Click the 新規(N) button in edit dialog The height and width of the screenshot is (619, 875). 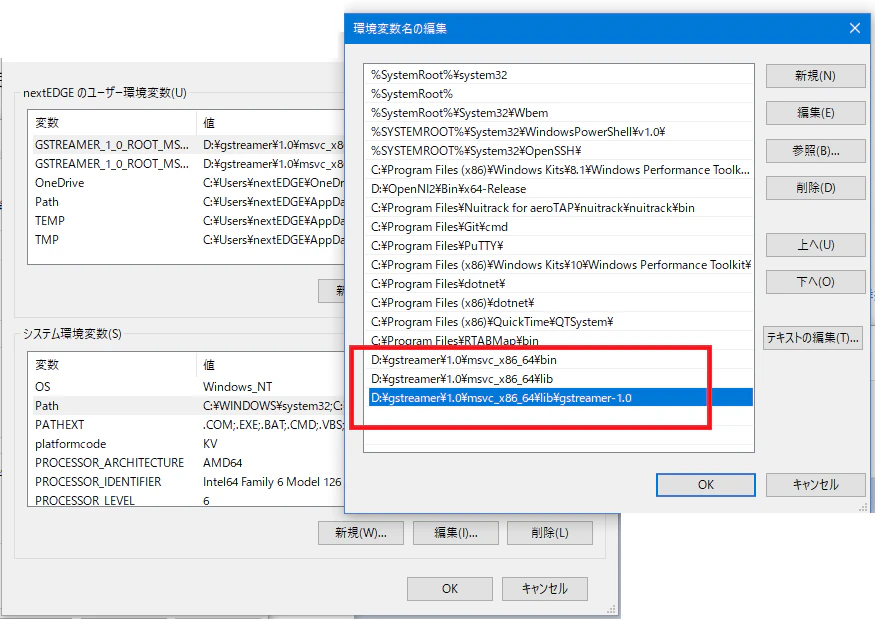click(x=815, y=76)
